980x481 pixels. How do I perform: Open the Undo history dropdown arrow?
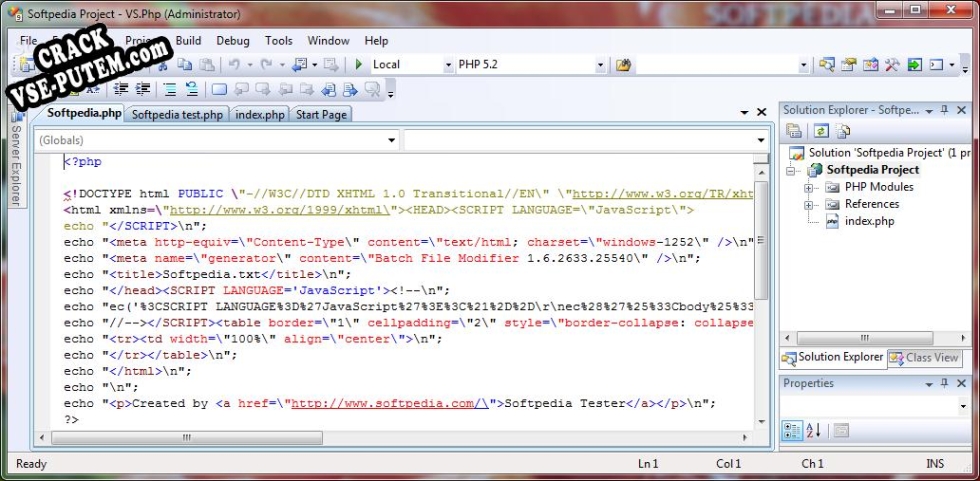tap(250, 64)
